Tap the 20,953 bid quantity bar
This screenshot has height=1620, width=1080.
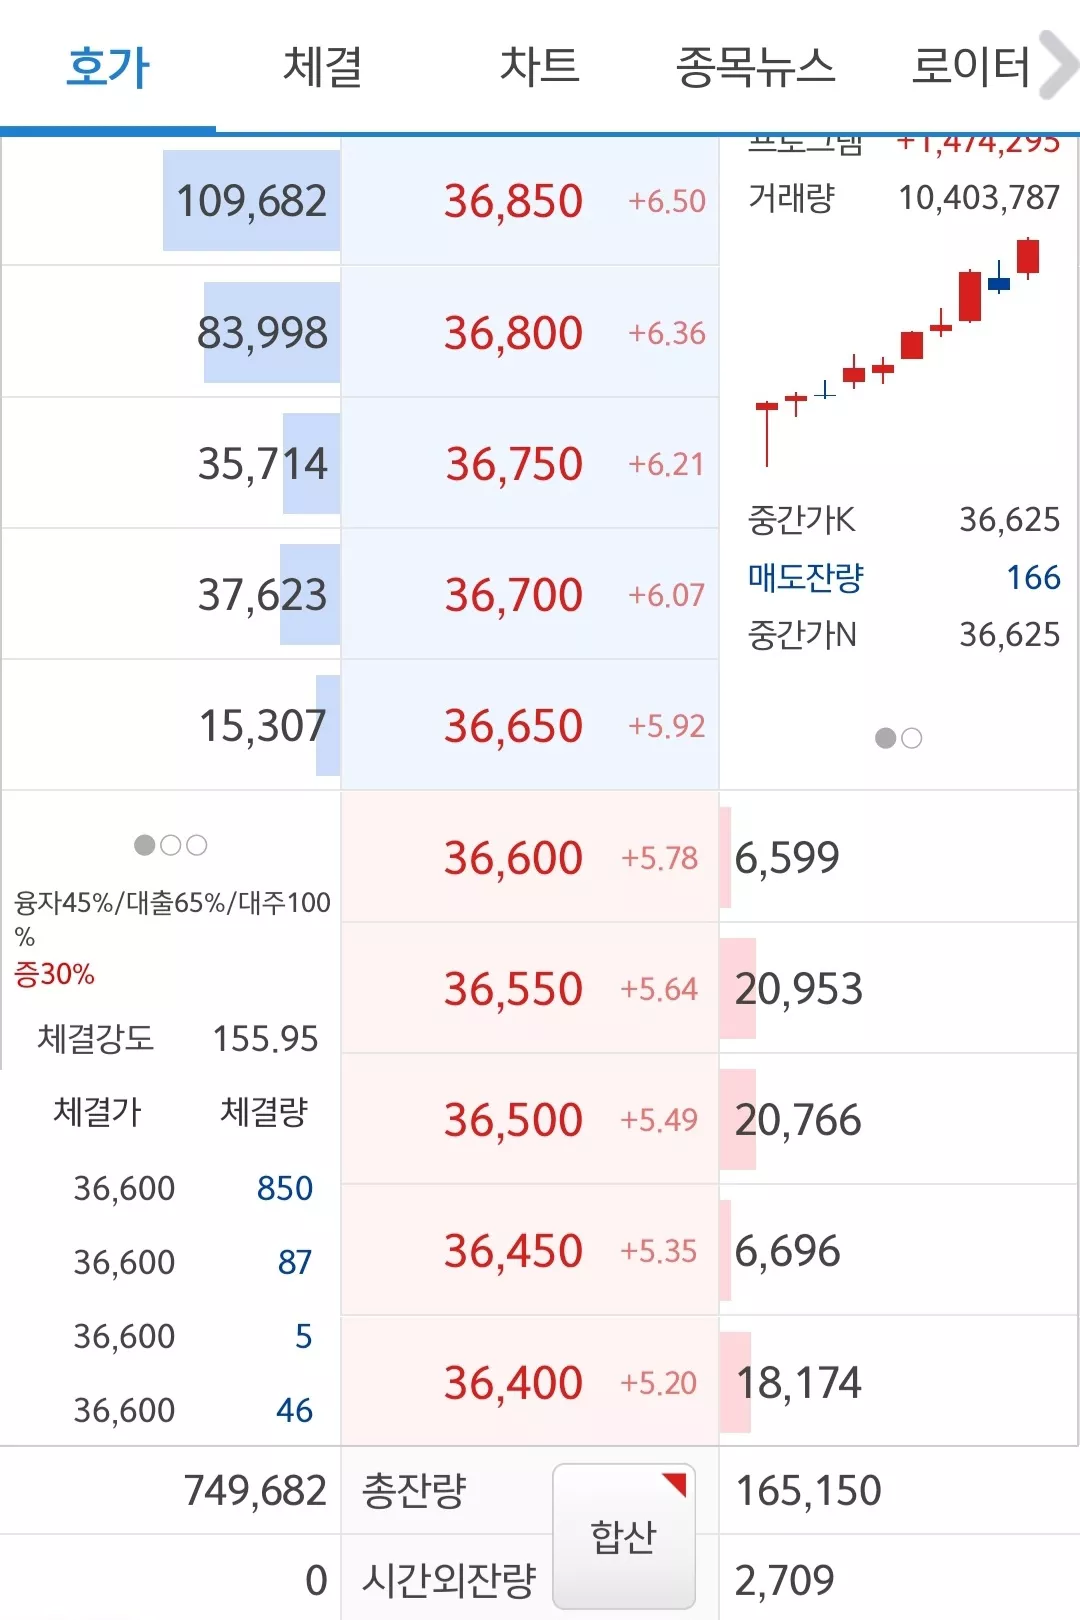coord(799,989)
